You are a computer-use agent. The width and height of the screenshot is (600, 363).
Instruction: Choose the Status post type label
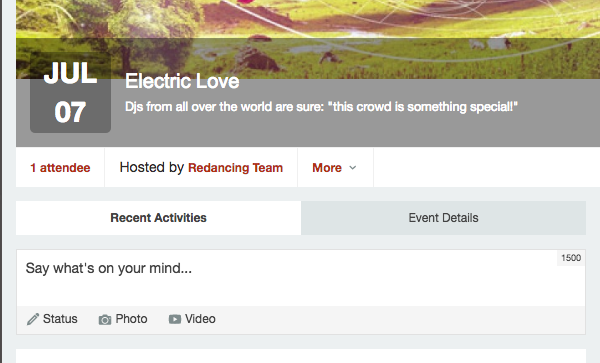point(60,319)
